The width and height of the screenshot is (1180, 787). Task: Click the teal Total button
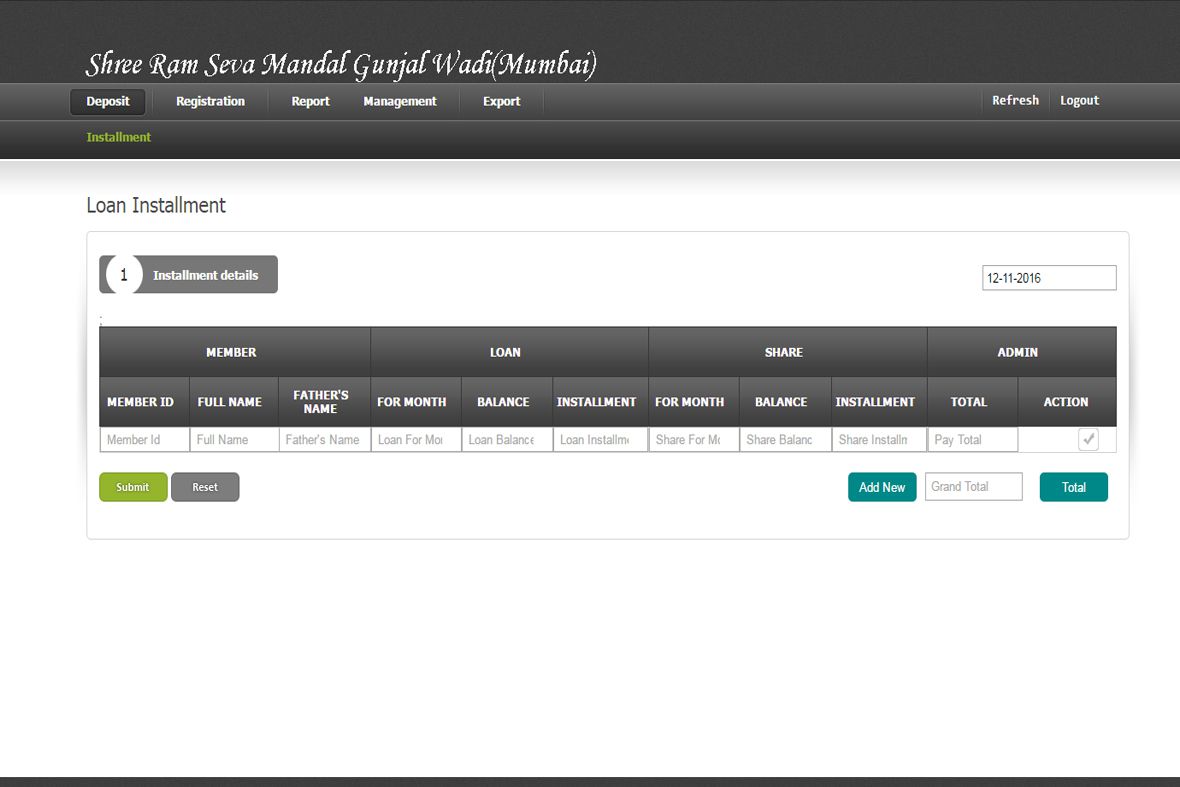click(x=1073, y=487)
